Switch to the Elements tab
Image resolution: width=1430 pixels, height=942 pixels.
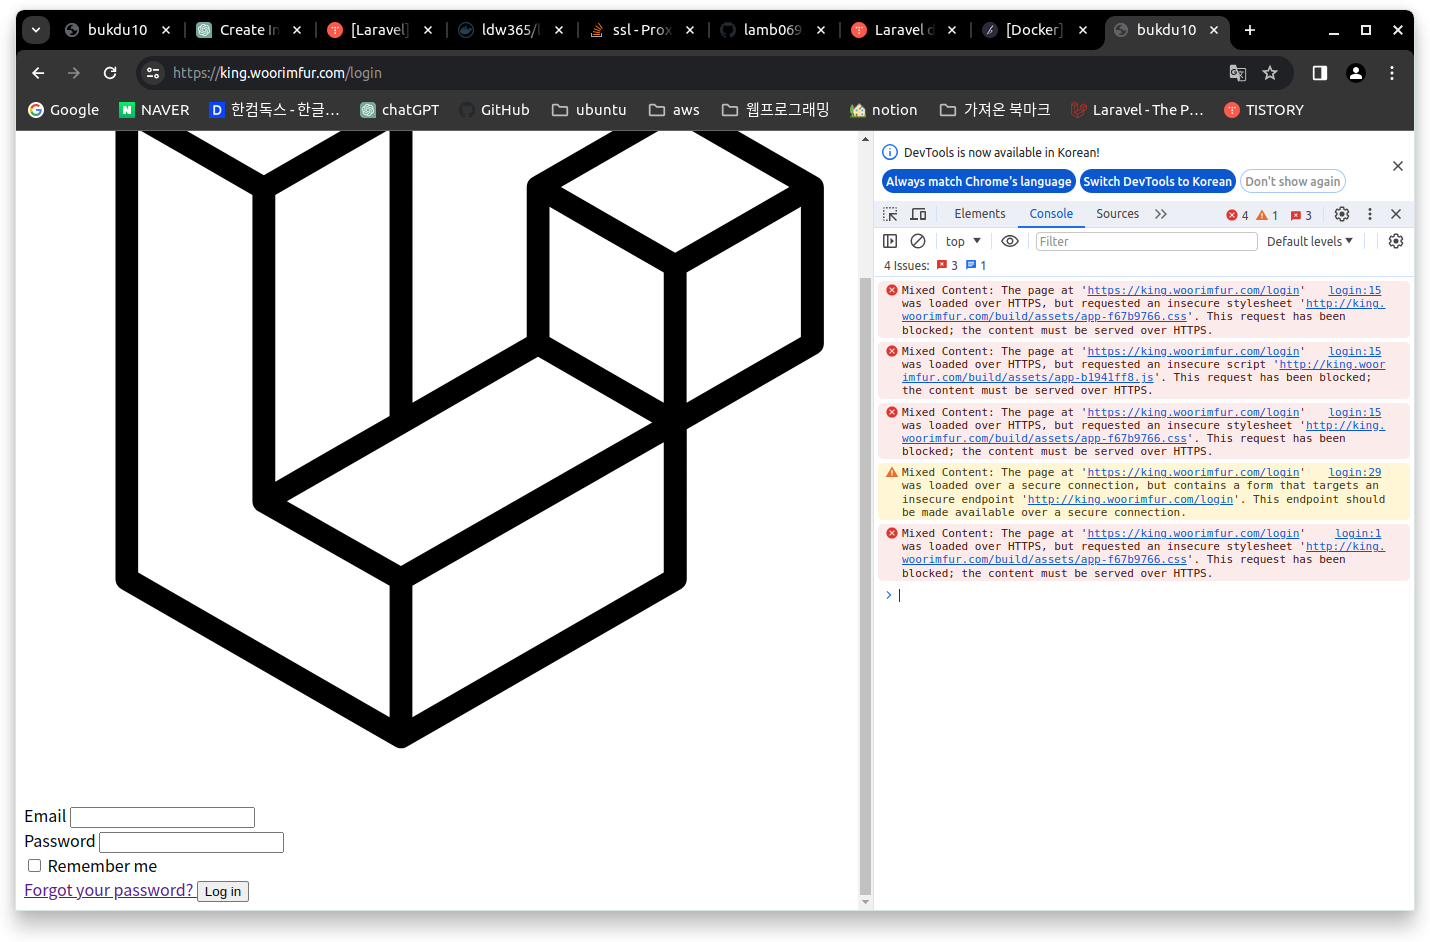pyautogui.click(x=980, y=214)
